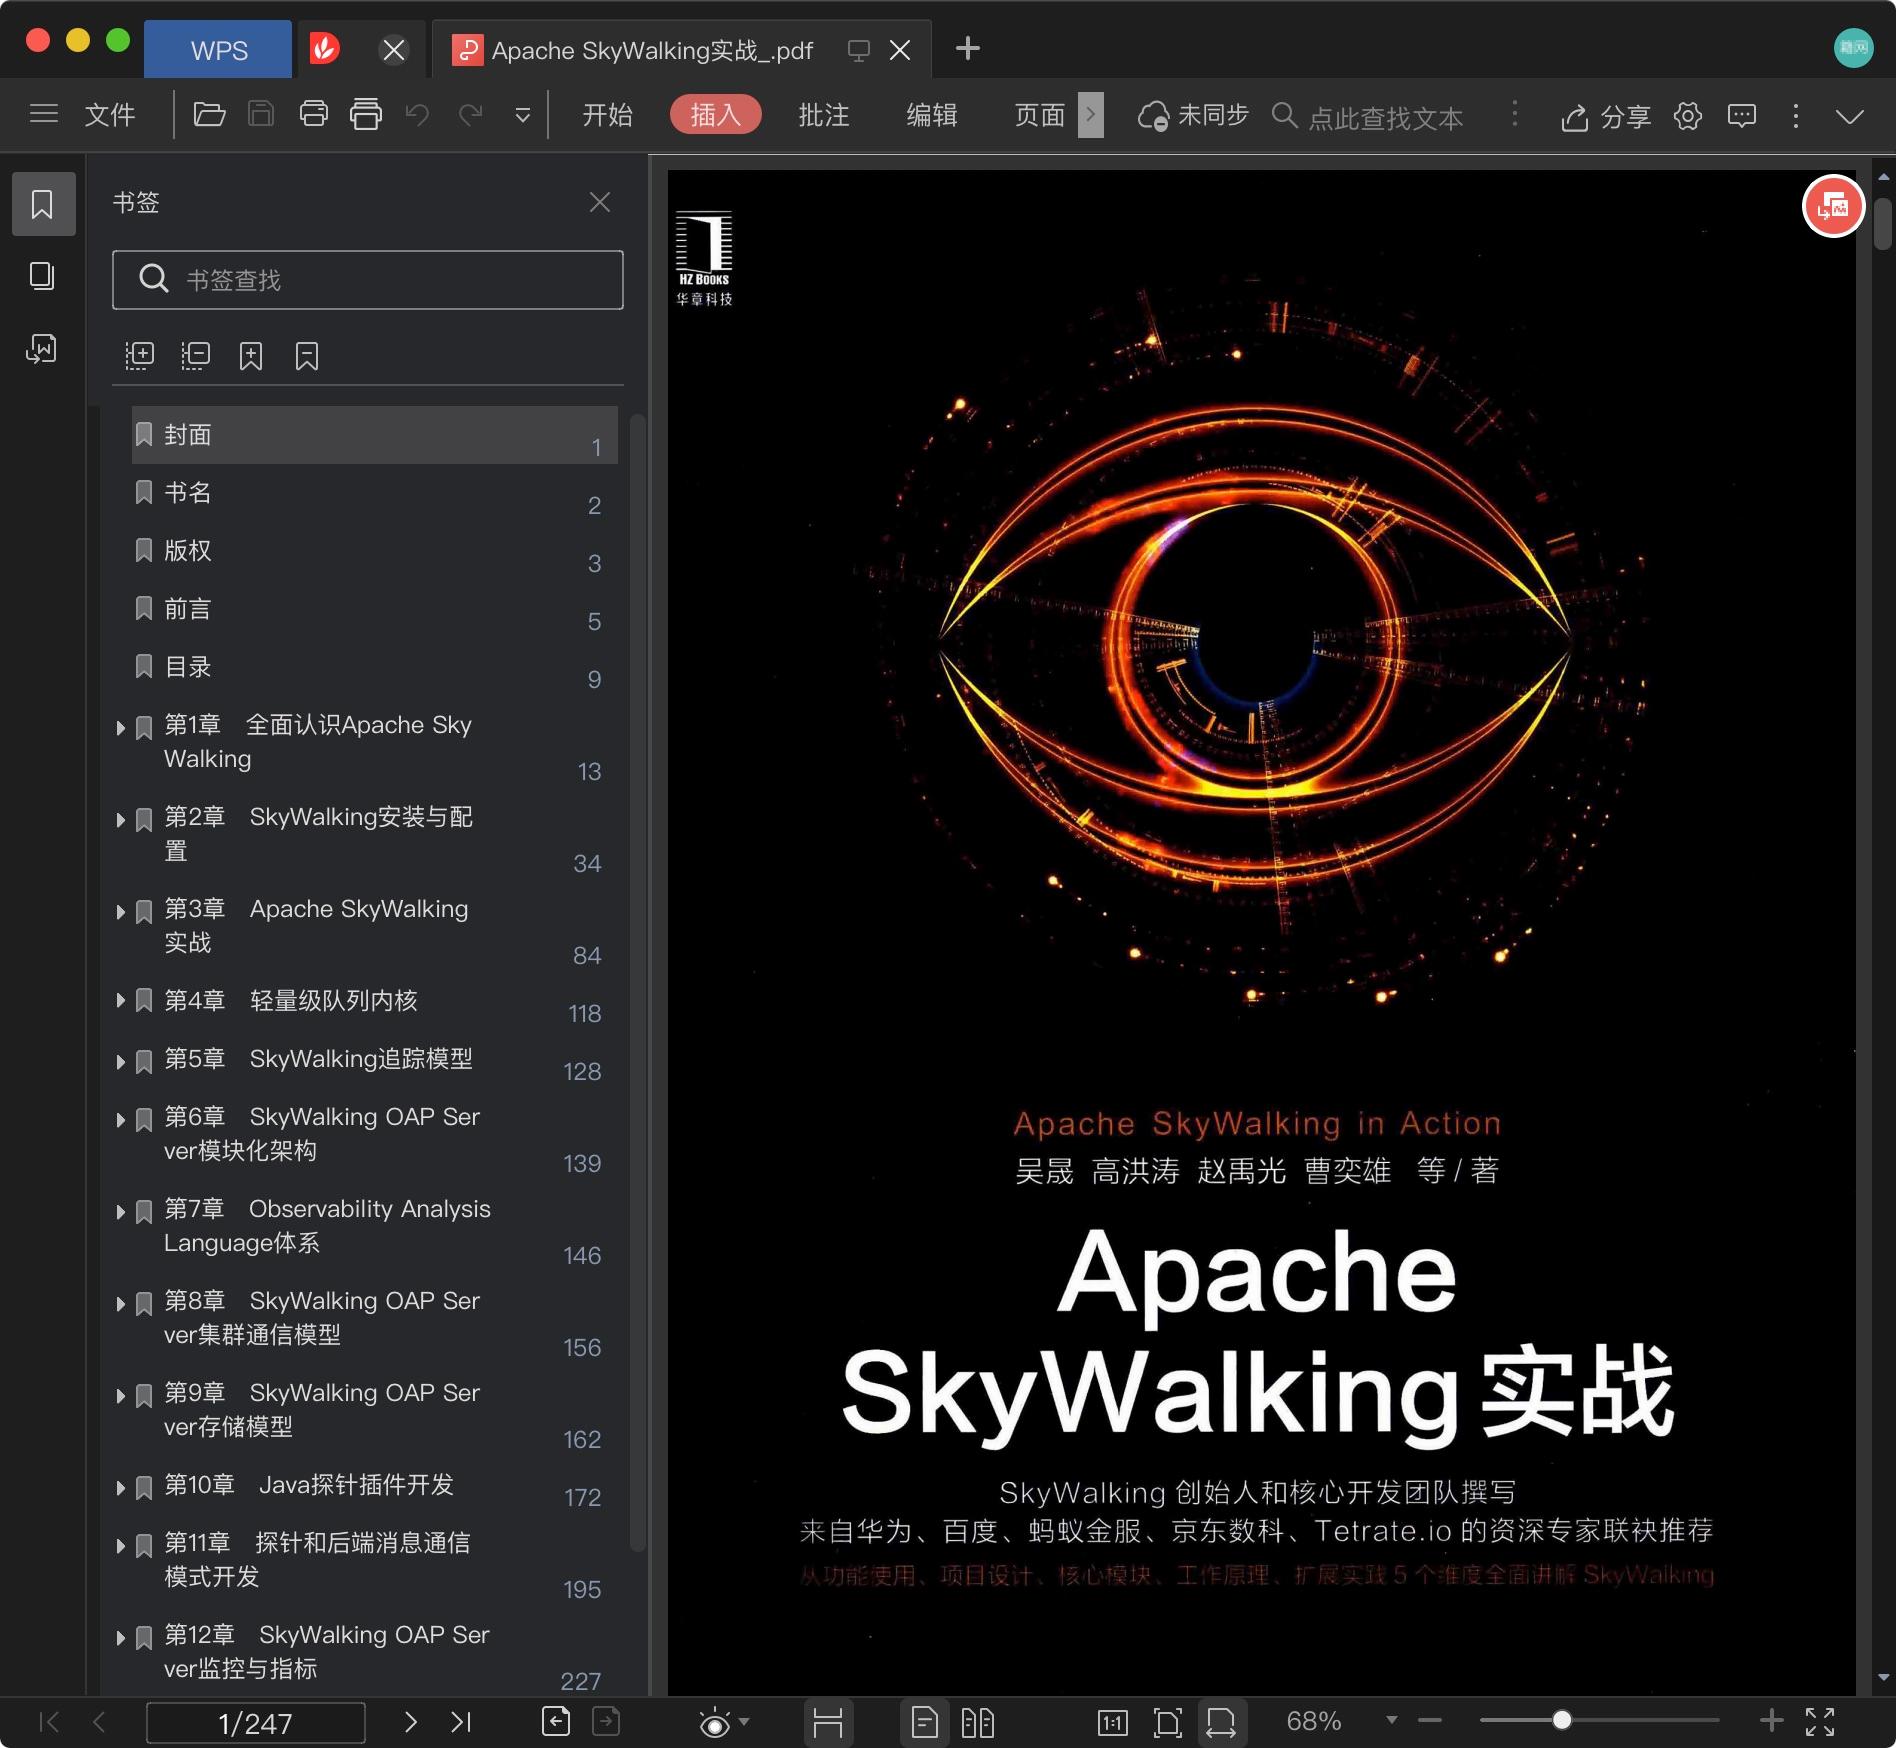
Task: Click fit page zoom icon
Action: click(1167, 1722)
